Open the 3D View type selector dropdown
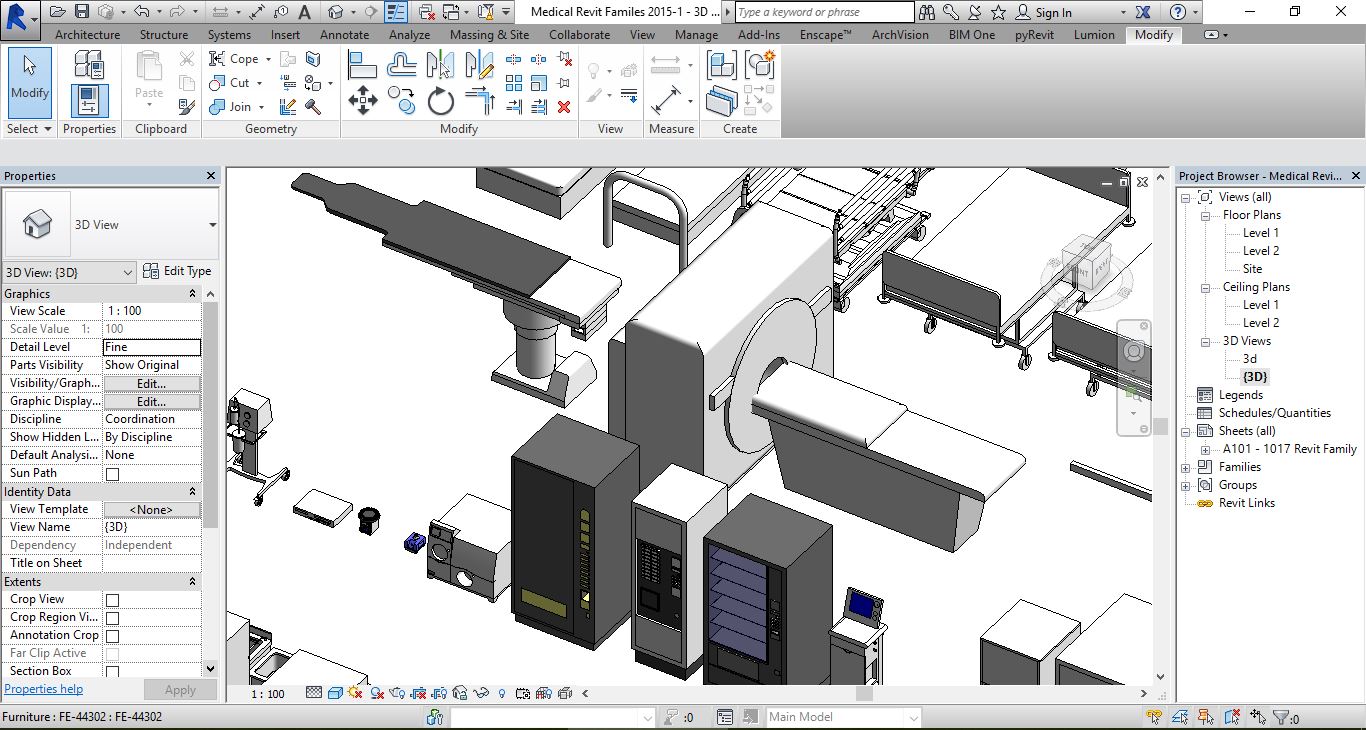Image resolution: width=1366 pixels, height=730 pixels. point(212,225)
